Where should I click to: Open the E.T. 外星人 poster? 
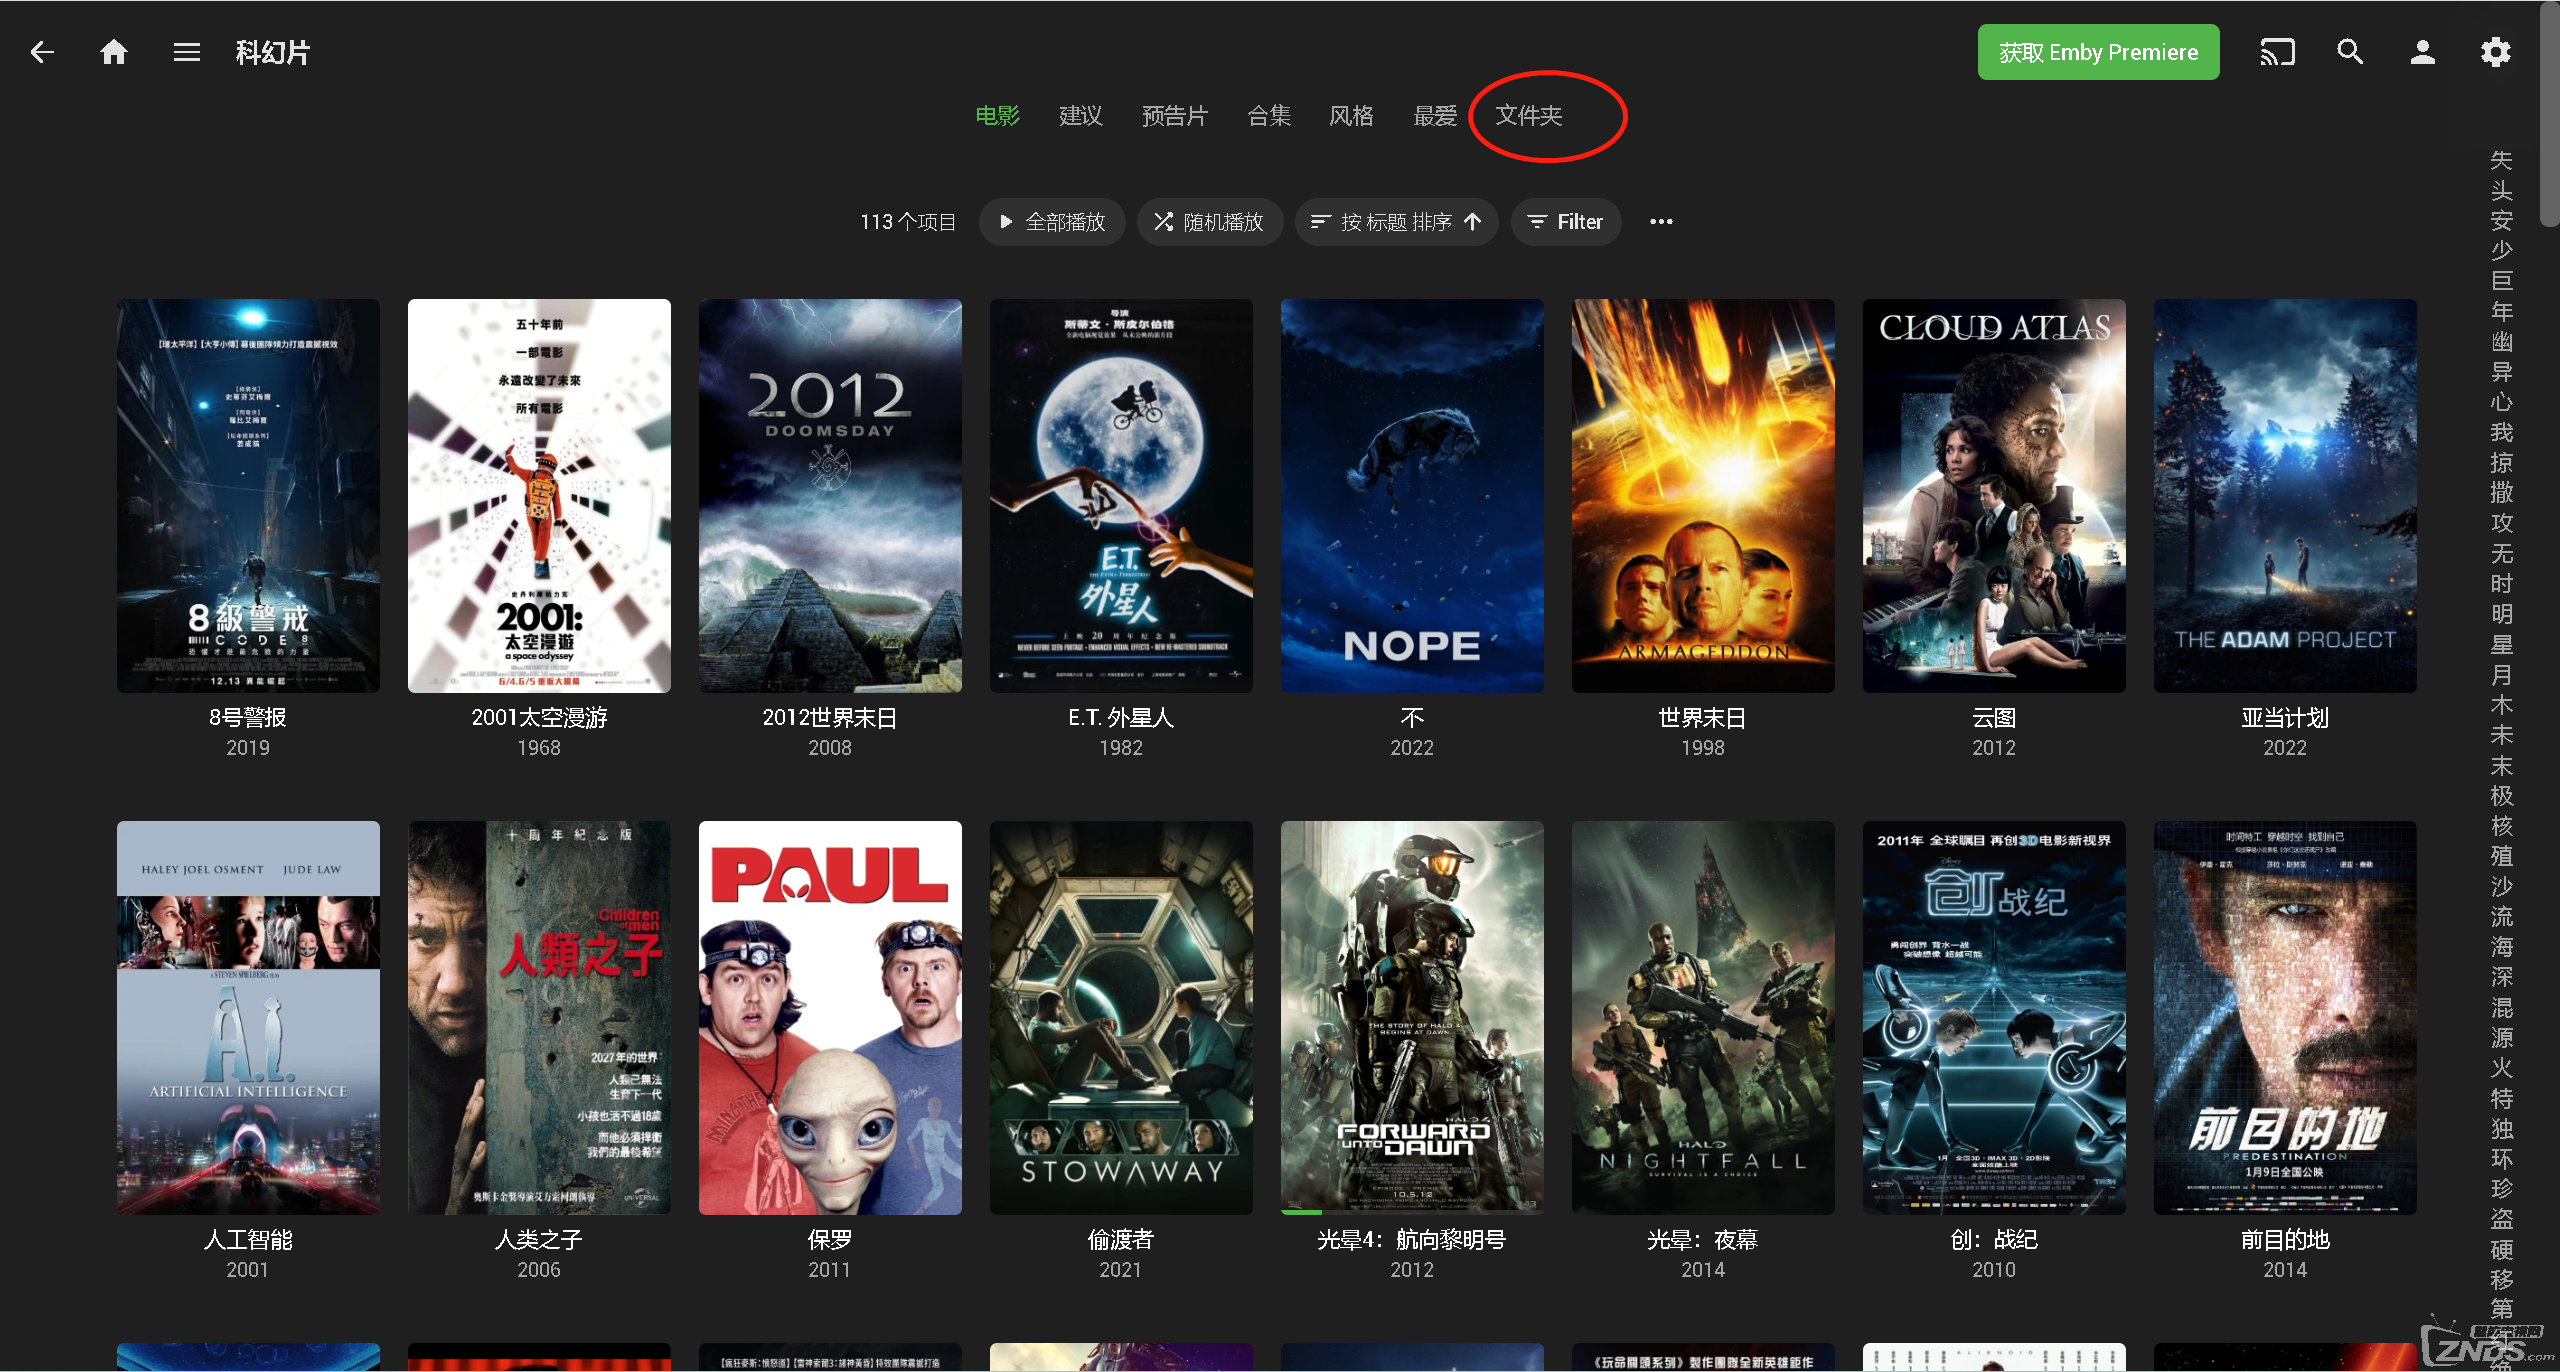click(1121, 496)
